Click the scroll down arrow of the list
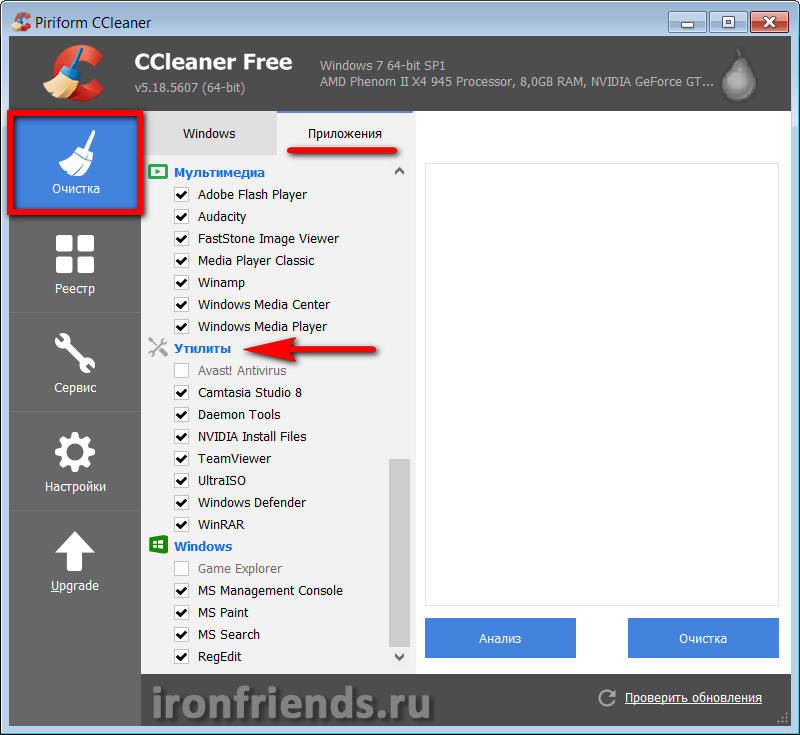The height and width of the screenshot is (735, 800). [399, 657]
